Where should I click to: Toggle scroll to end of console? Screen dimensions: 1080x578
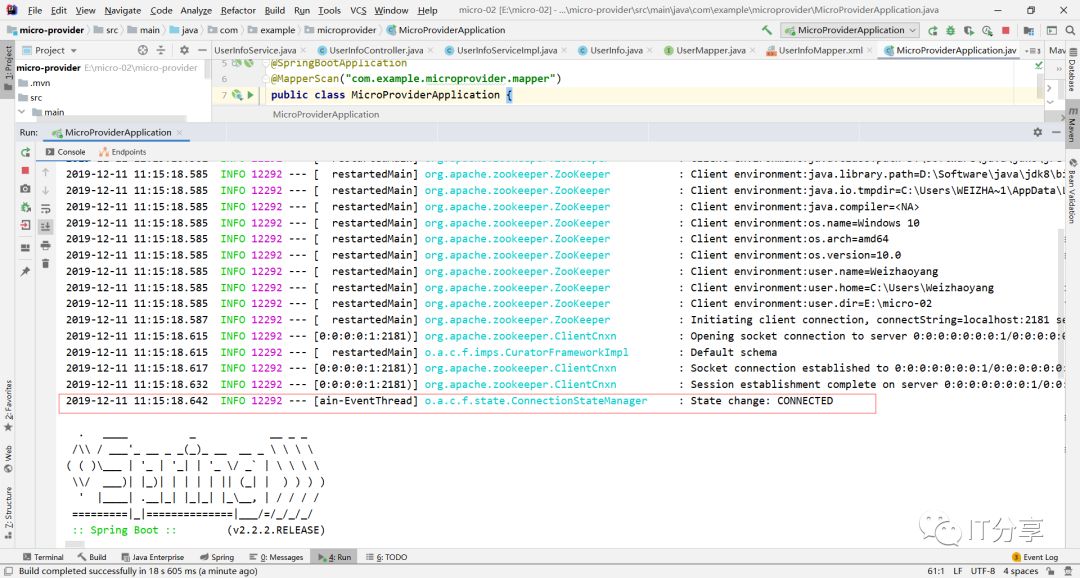click(45, 227)
